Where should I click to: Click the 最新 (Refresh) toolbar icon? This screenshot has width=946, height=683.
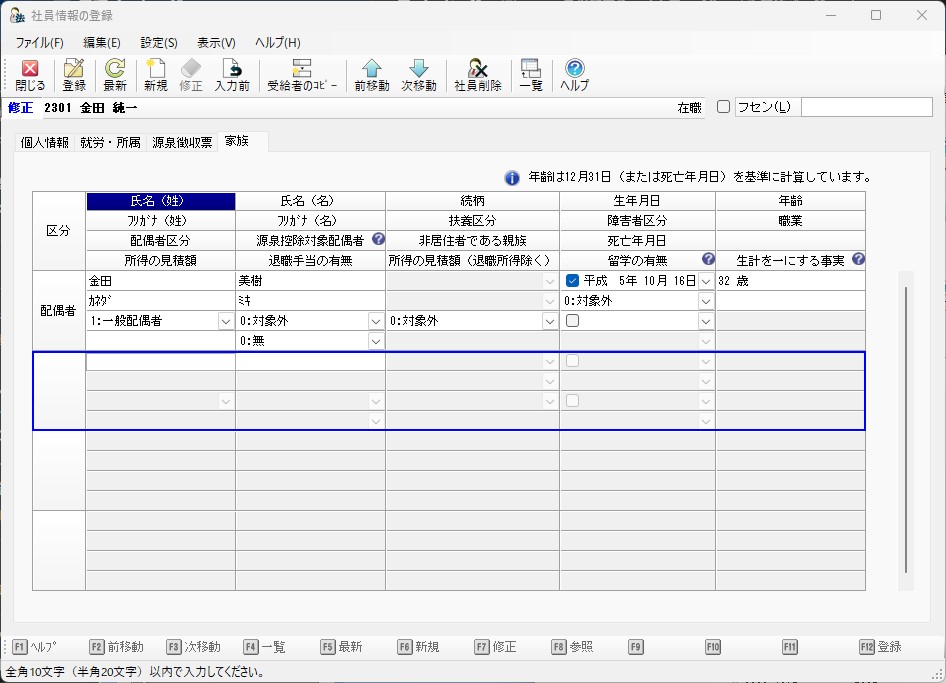(115, 75)
